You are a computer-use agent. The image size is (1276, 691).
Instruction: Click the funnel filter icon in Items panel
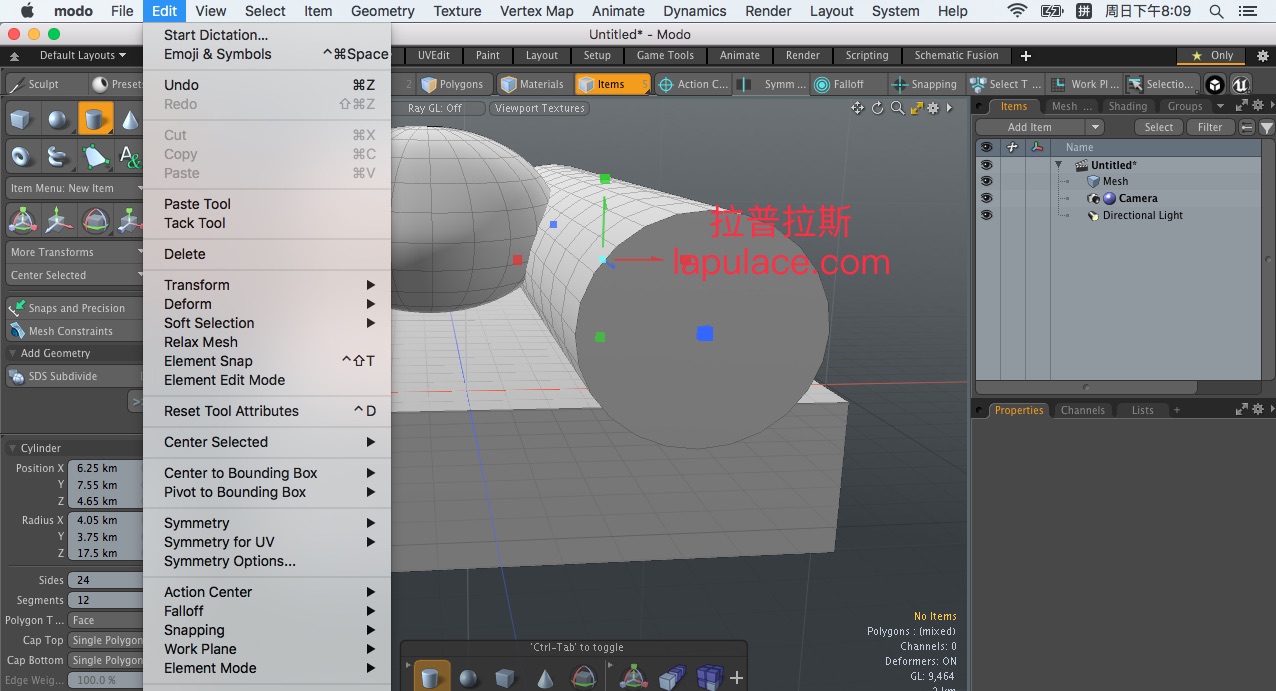pos(1266,127)
